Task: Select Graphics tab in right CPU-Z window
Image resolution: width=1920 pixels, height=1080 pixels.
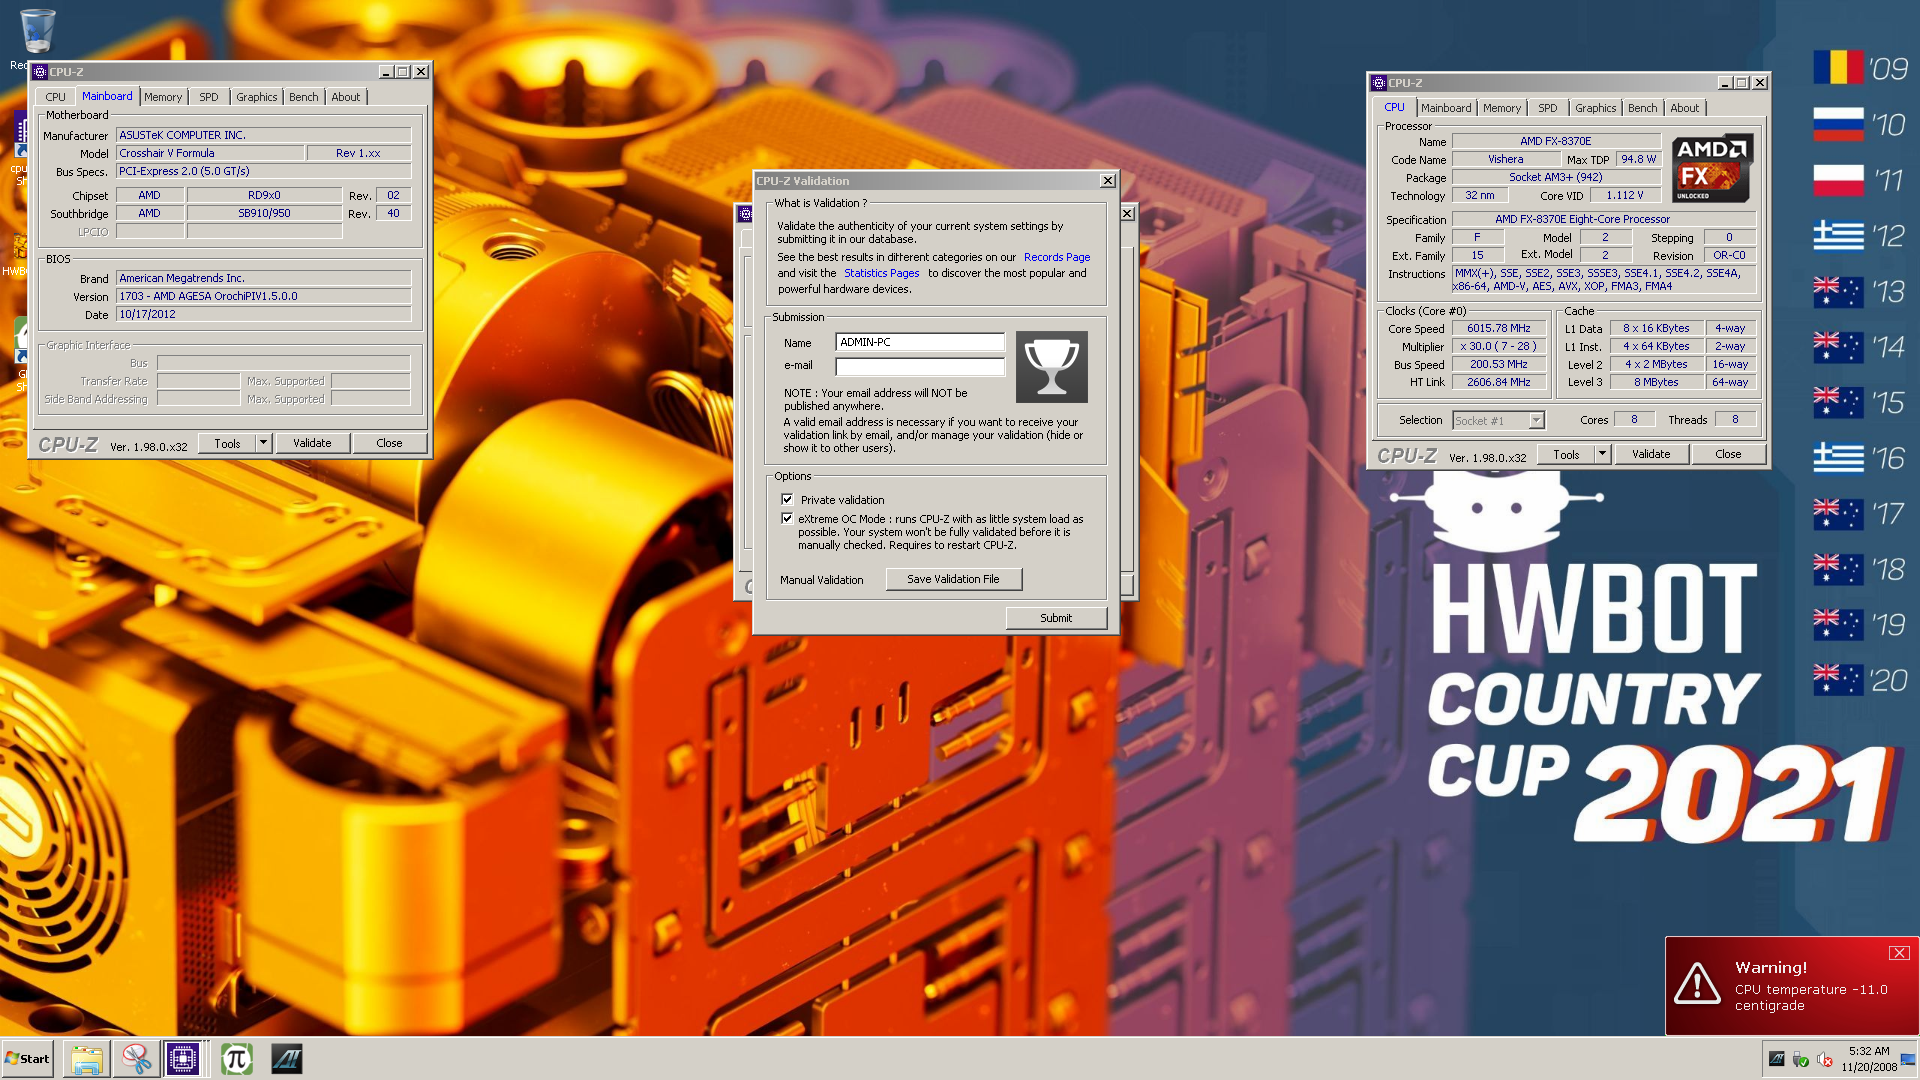Action: coord(1596,108)
